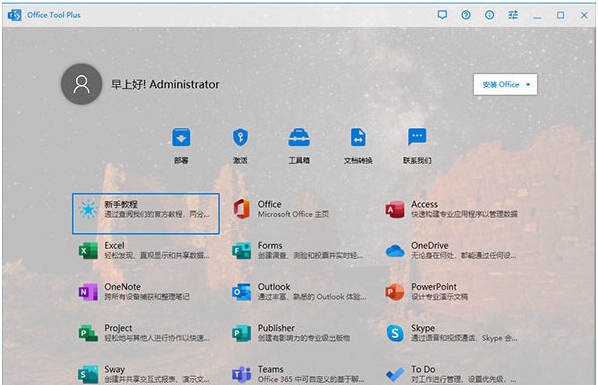The height and width of the screenshot is (385, 598).
Task: Maximize the Office Tool Plus window
Action: point(561,15)
